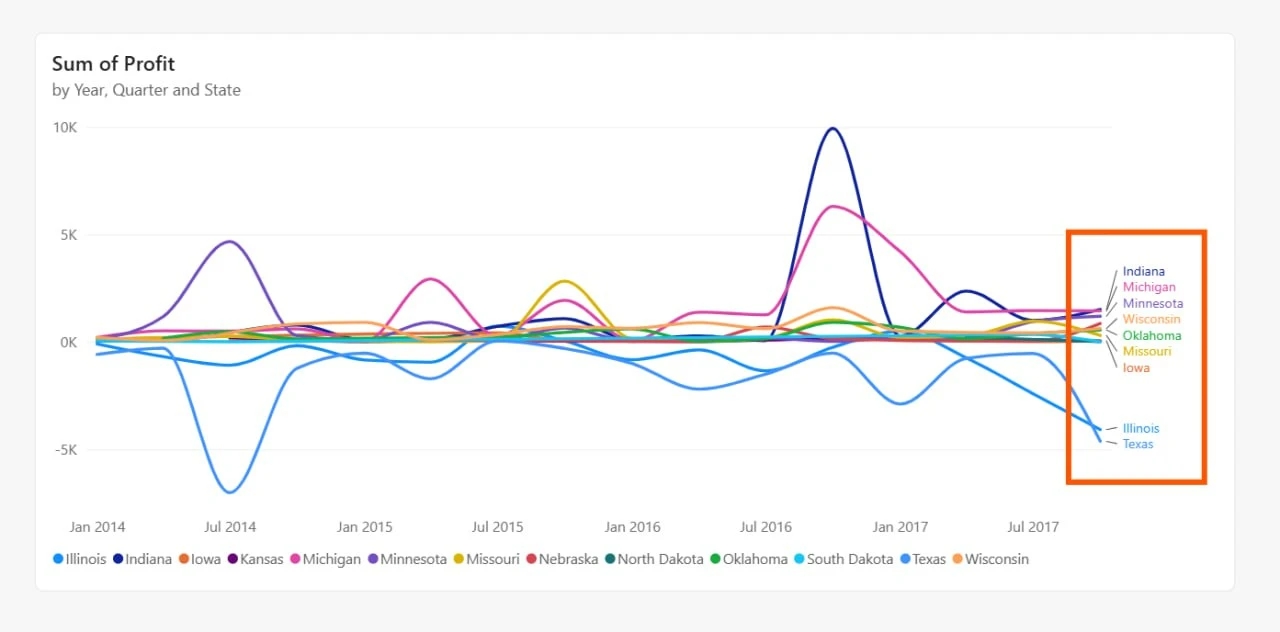The image size is (1280, 632).
Task: Click the Sum of Profit chart title
Action: coord(113,64)
